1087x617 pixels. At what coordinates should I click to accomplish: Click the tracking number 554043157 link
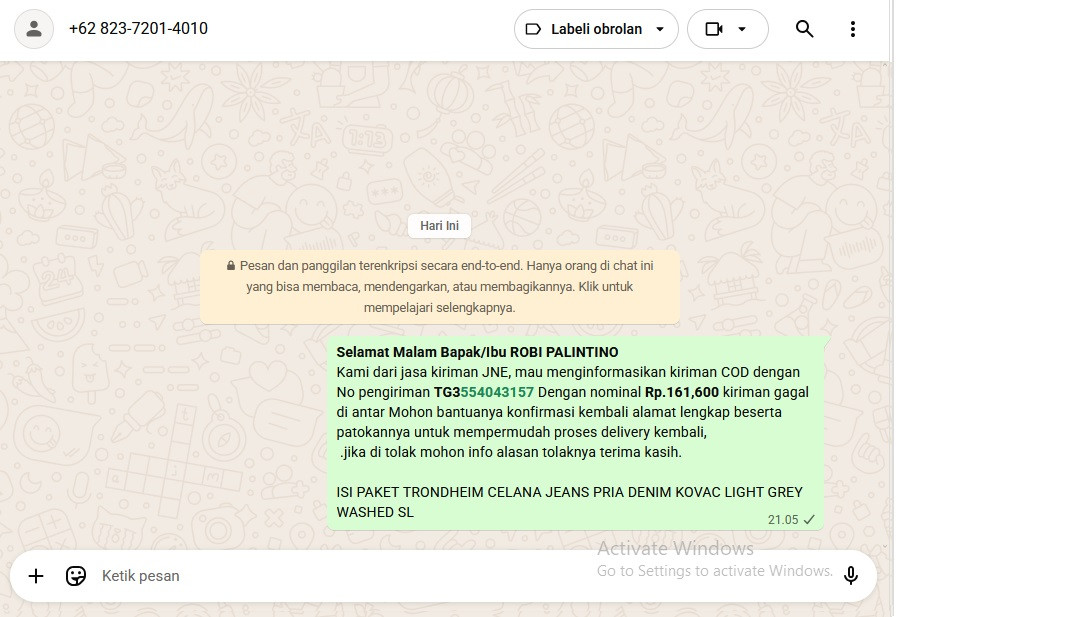pyautogui.click(x=497, y=392)
